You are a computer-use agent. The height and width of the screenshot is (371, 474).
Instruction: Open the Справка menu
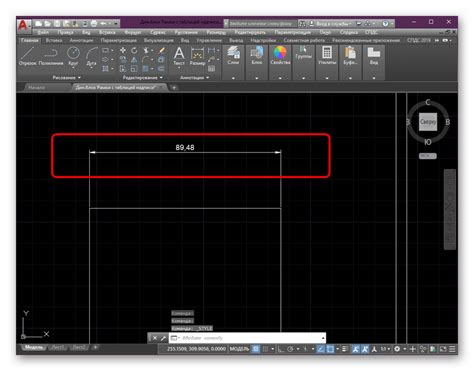tap(349, 32)
